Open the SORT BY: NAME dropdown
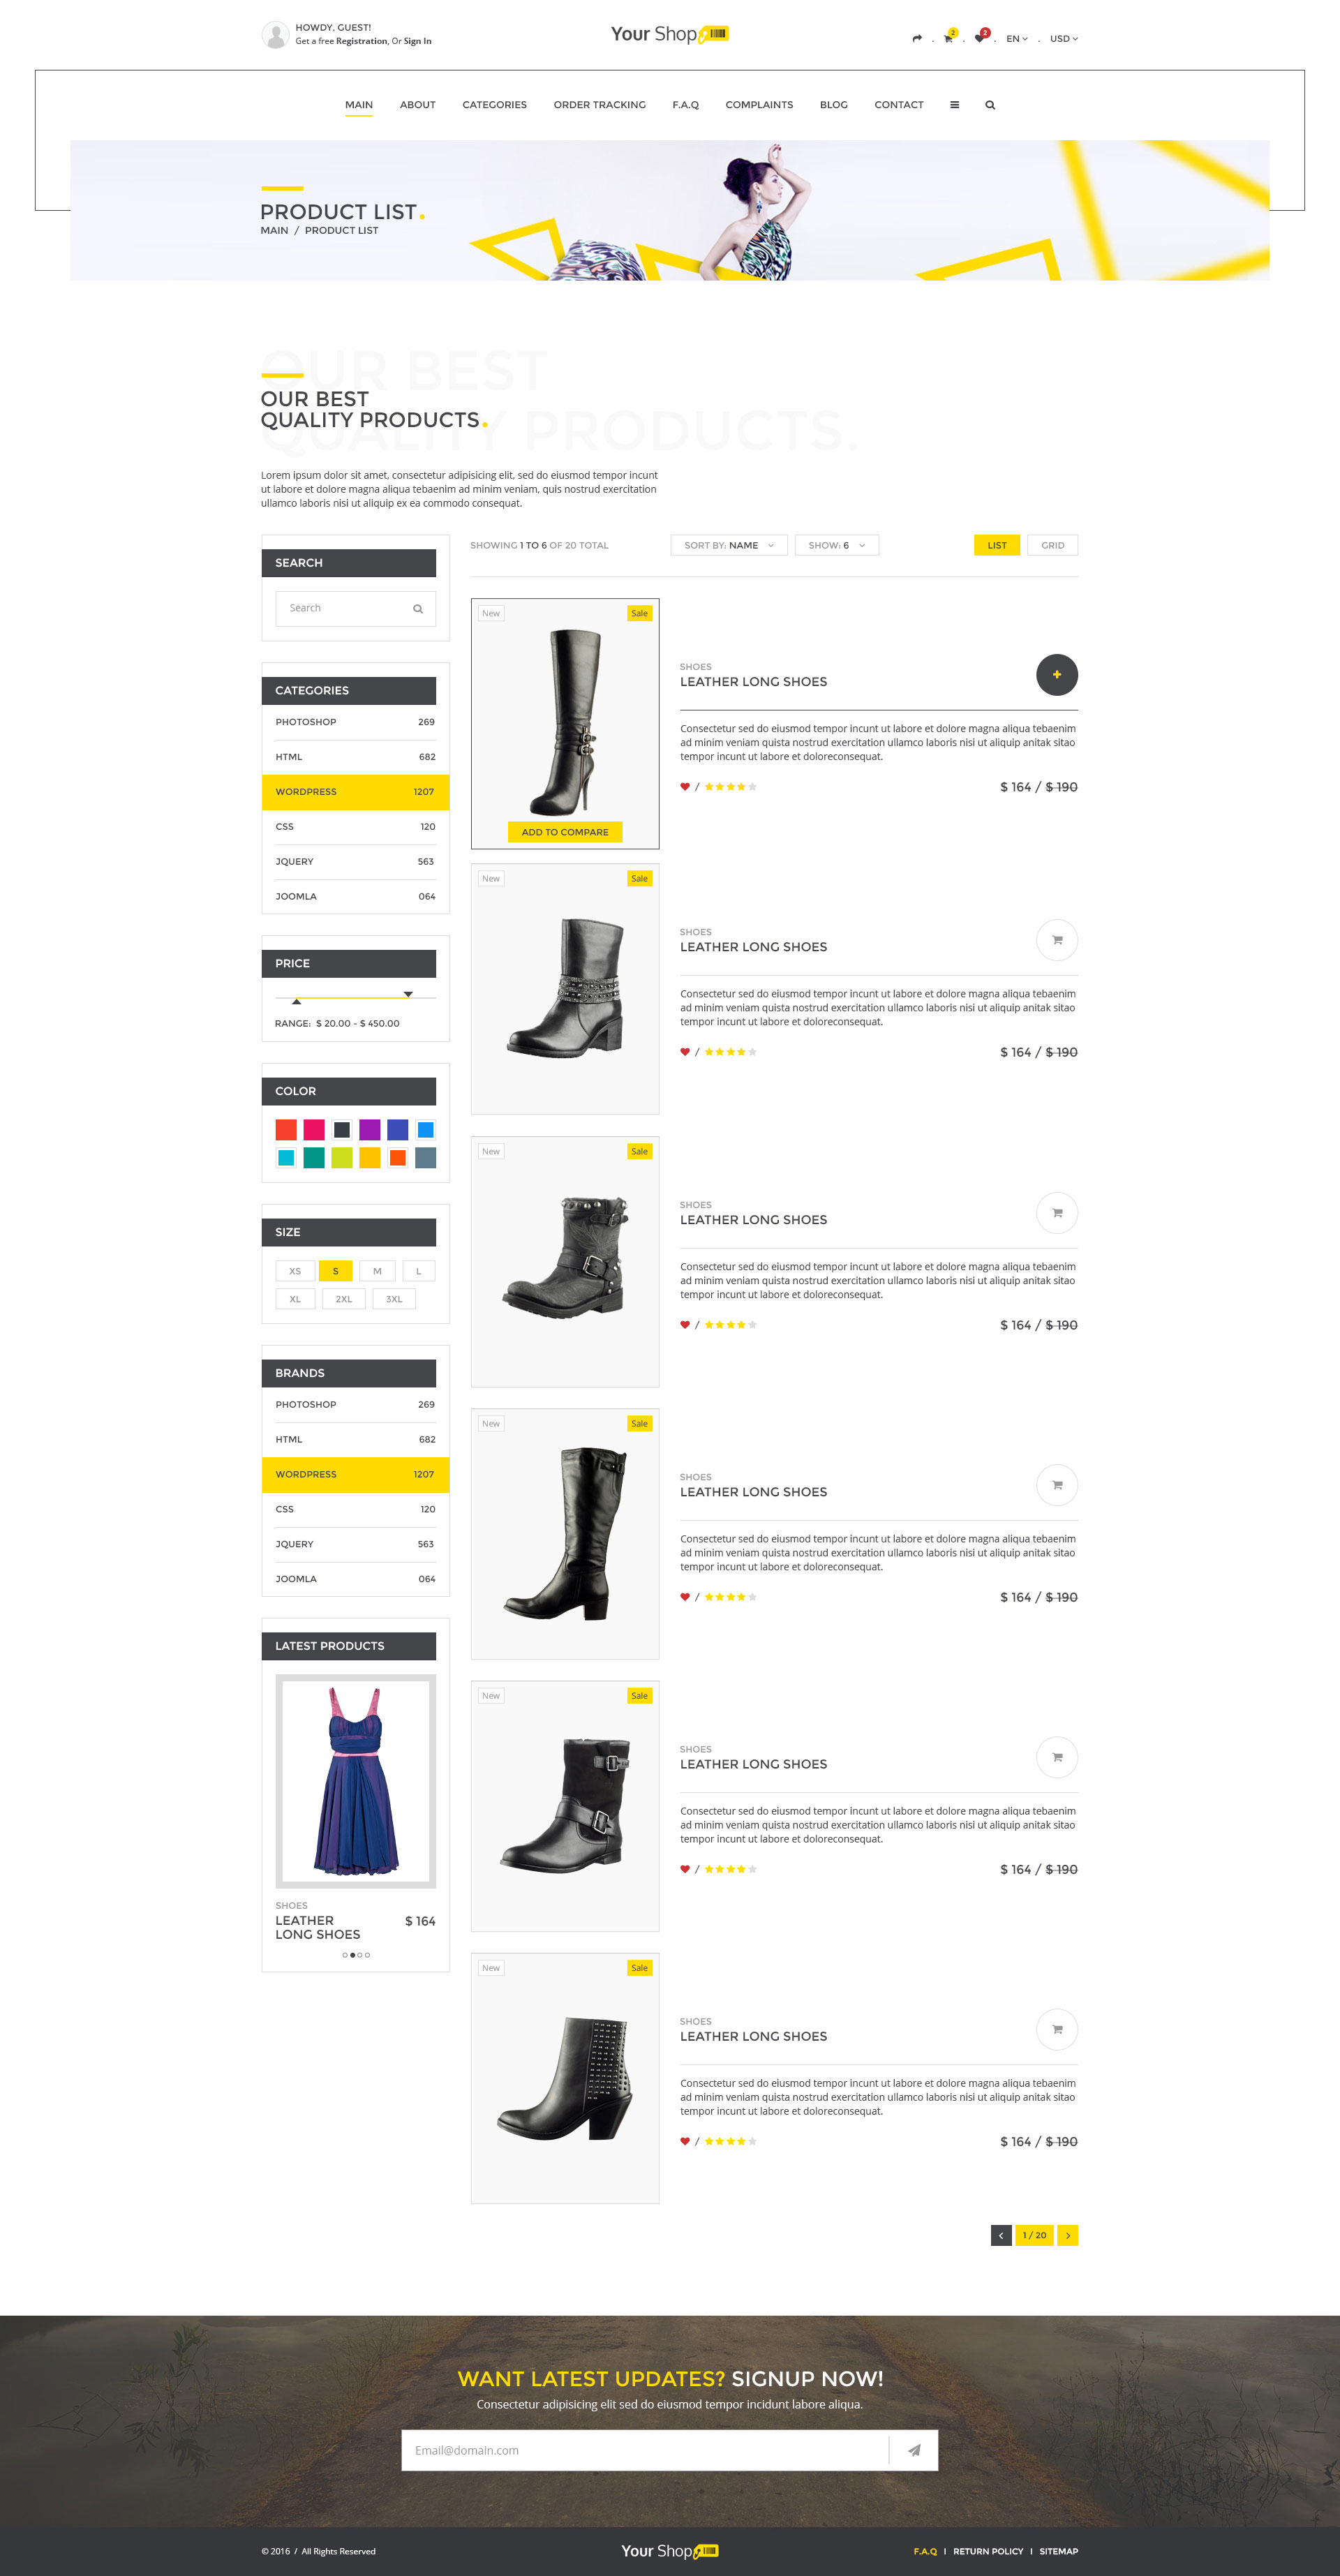The height and width of the screenshot is (2576, 1340). (729, 545)
